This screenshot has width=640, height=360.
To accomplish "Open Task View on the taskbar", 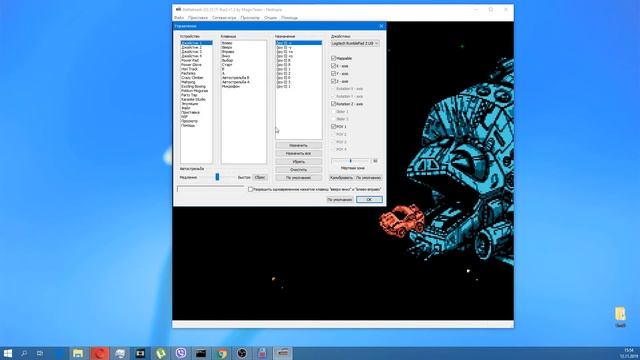I will 40,353.
